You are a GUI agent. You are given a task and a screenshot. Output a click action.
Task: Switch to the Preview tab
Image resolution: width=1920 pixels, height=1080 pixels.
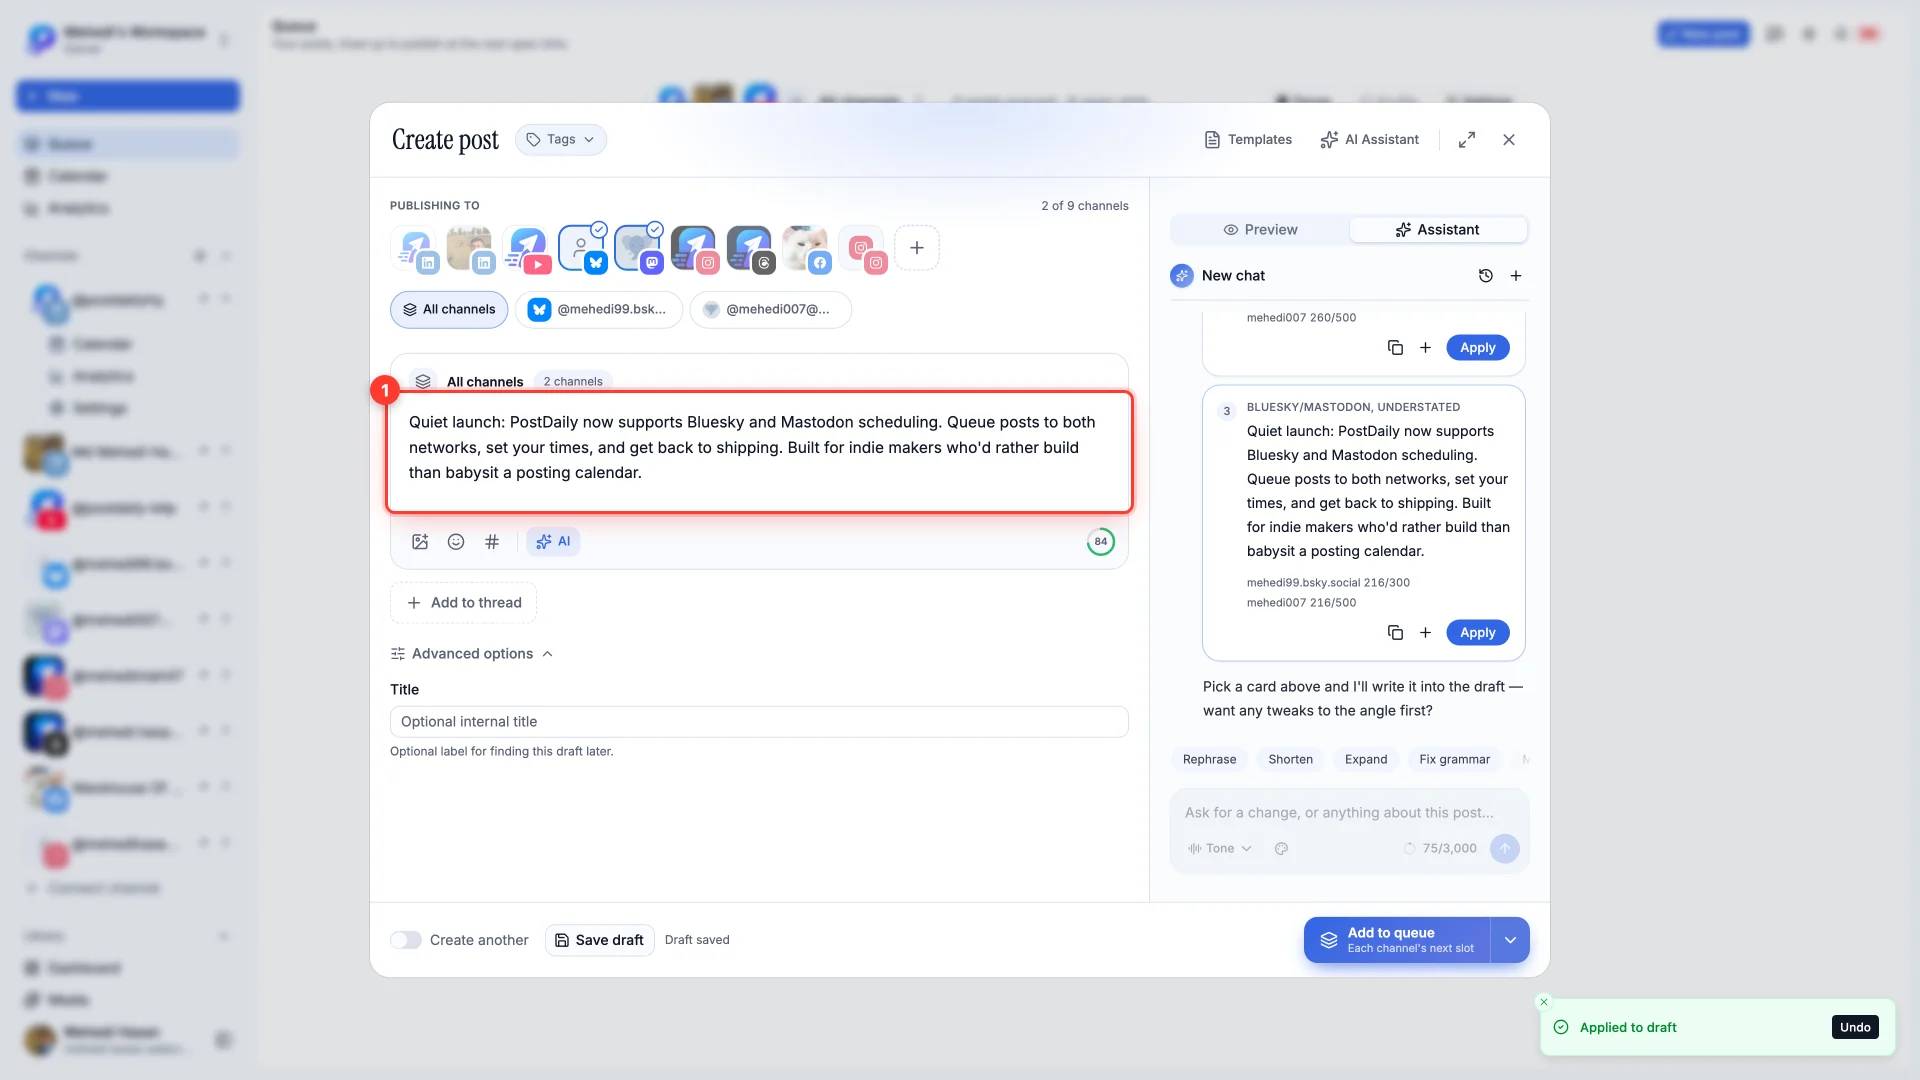pyautogui.click(x=1260, y=230)
